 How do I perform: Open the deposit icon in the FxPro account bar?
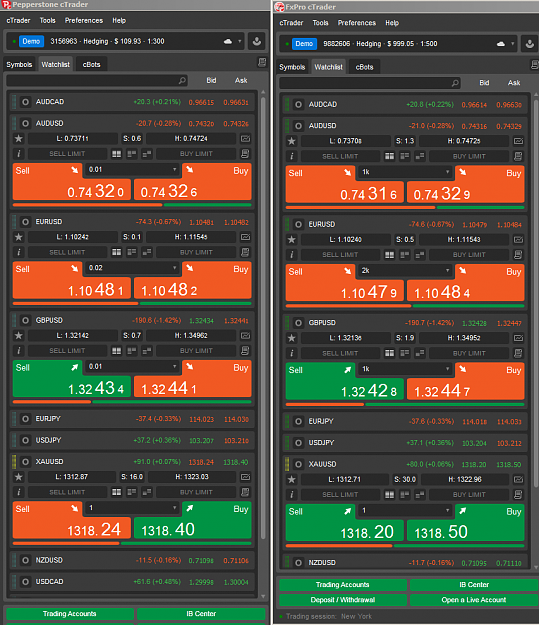tap(529, 44)
